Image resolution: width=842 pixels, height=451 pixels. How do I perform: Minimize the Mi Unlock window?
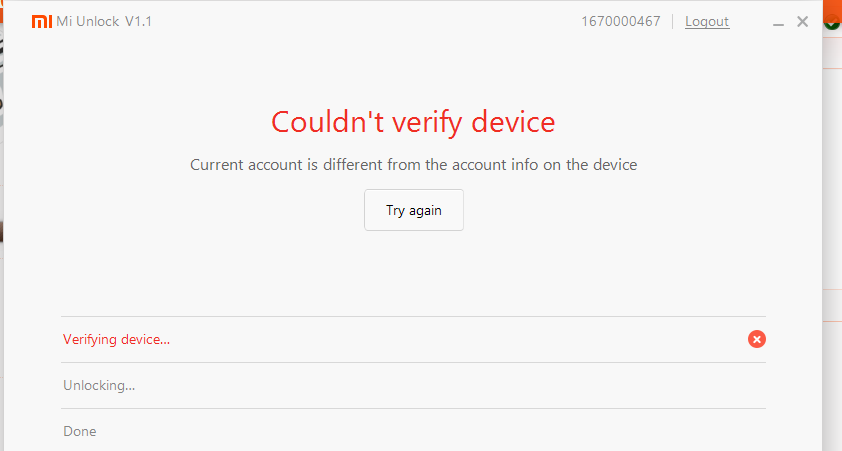click(778, 22)
